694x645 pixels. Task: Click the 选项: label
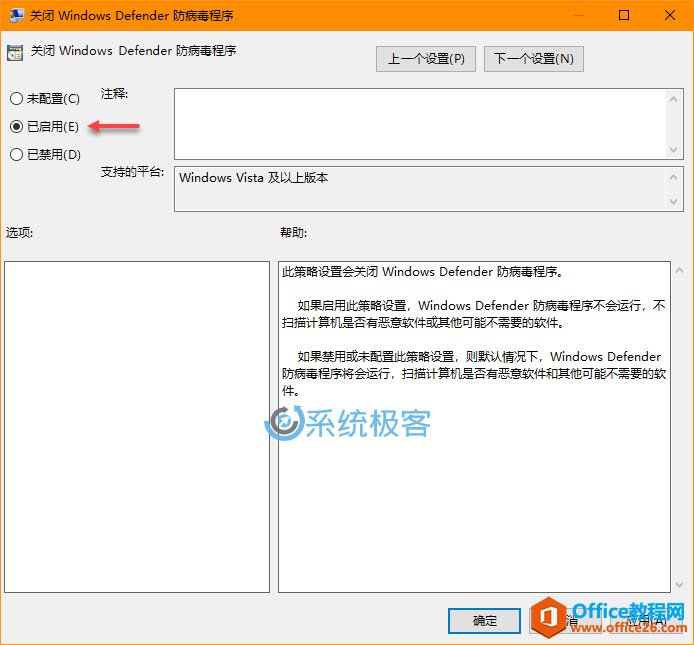19,232
